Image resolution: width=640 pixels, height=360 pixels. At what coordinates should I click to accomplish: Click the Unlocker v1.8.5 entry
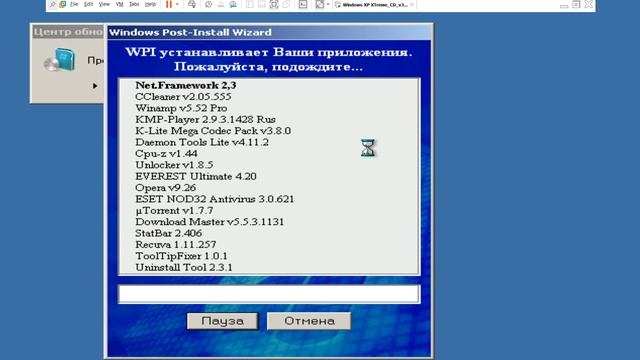174,165
